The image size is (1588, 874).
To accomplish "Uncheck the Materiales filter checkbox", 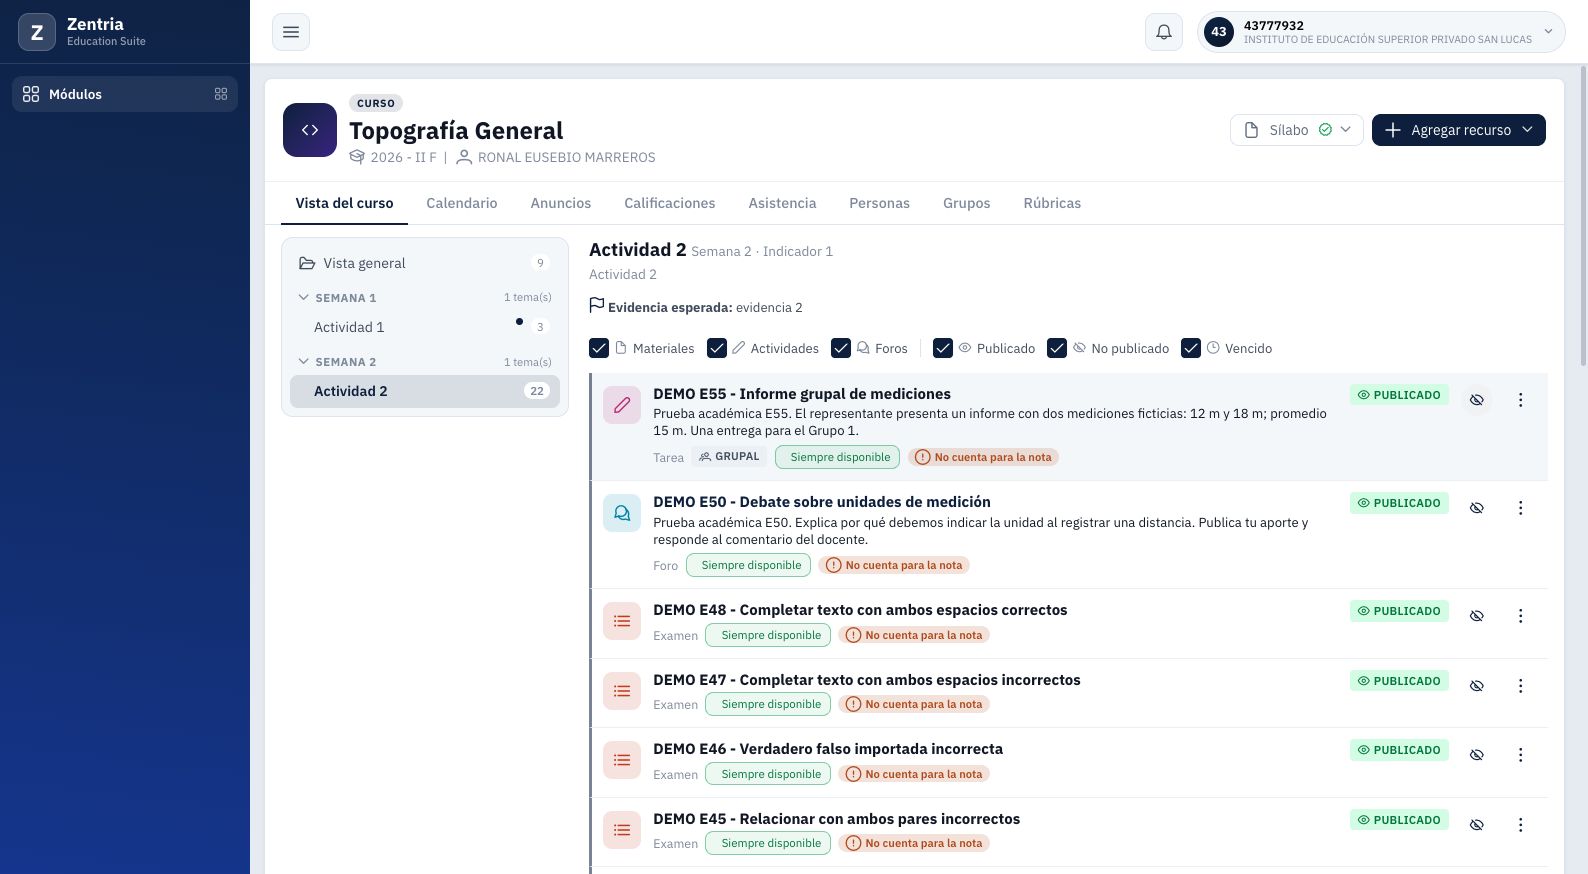I will click(599, 348).
